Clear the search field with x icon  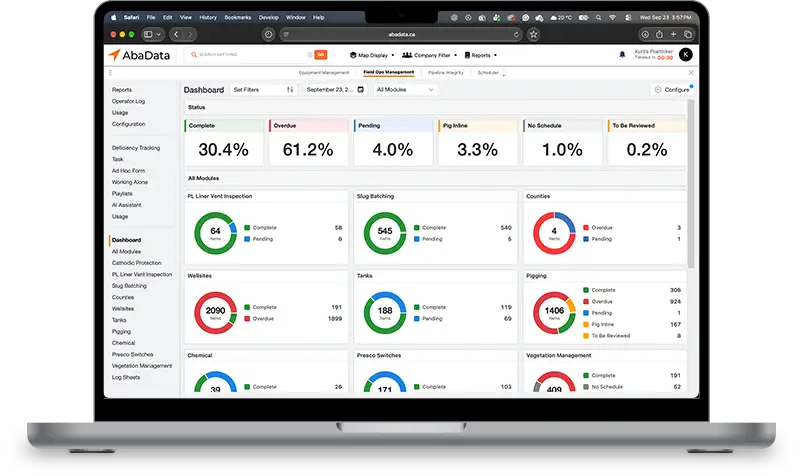[x=310, y=55]
